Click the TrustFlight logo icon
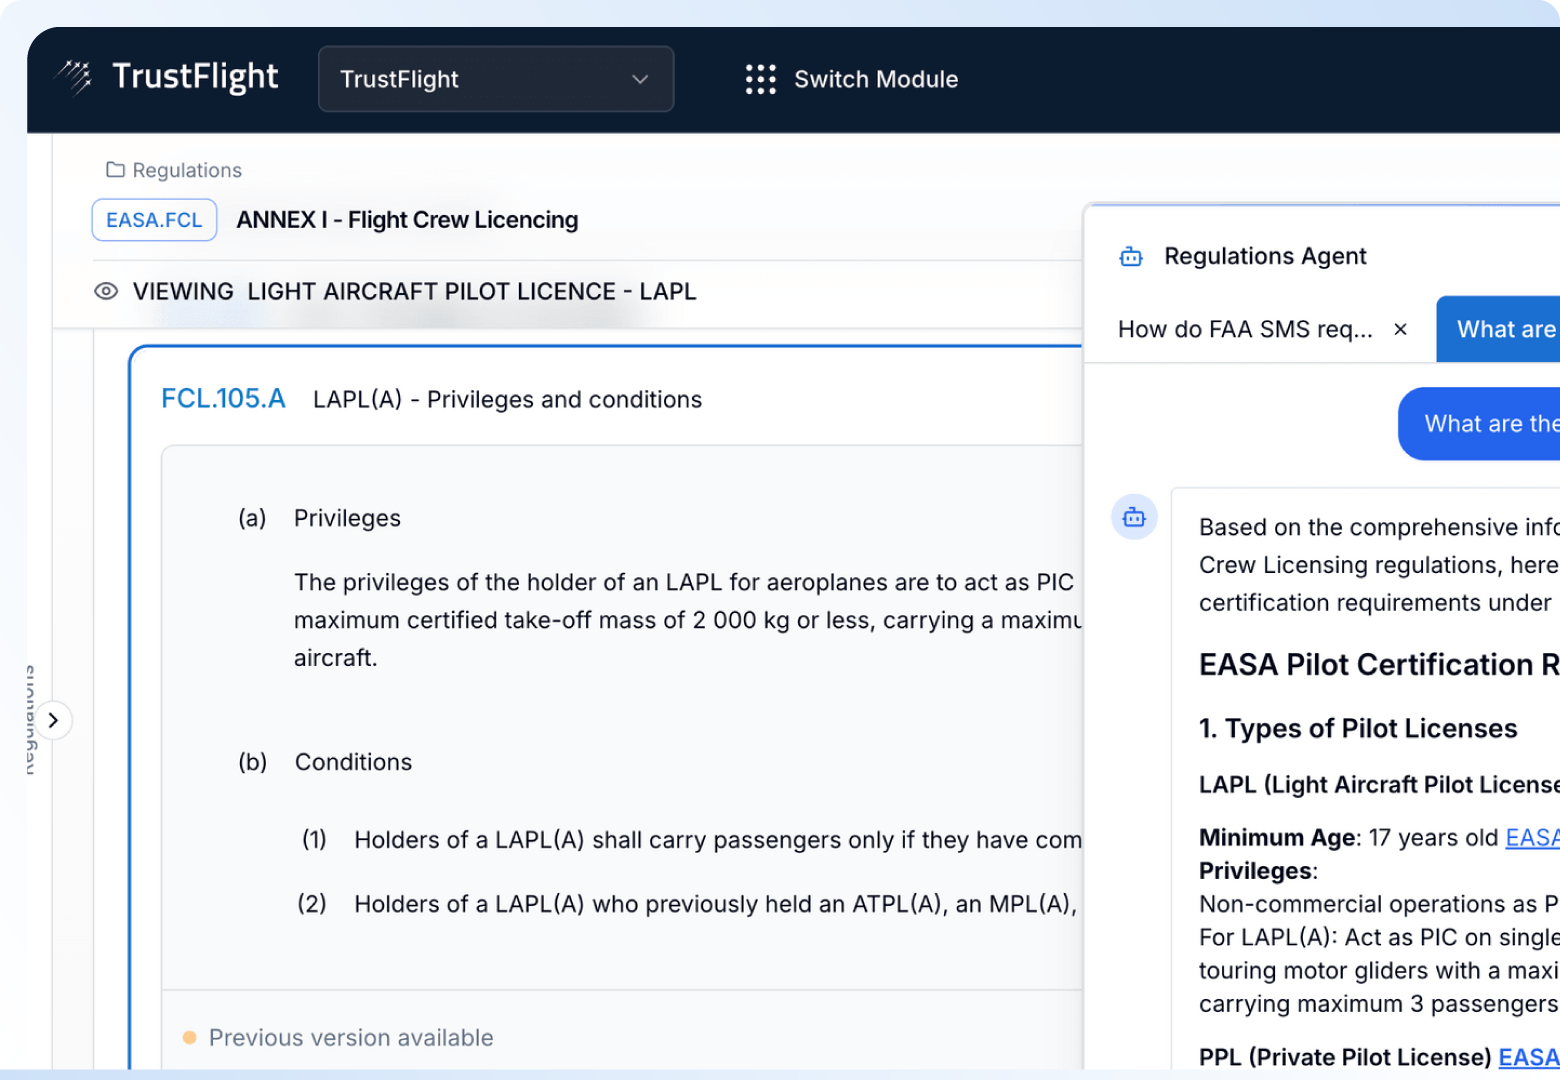Screen dimensions: 1560x1080 tap(74, 77)
